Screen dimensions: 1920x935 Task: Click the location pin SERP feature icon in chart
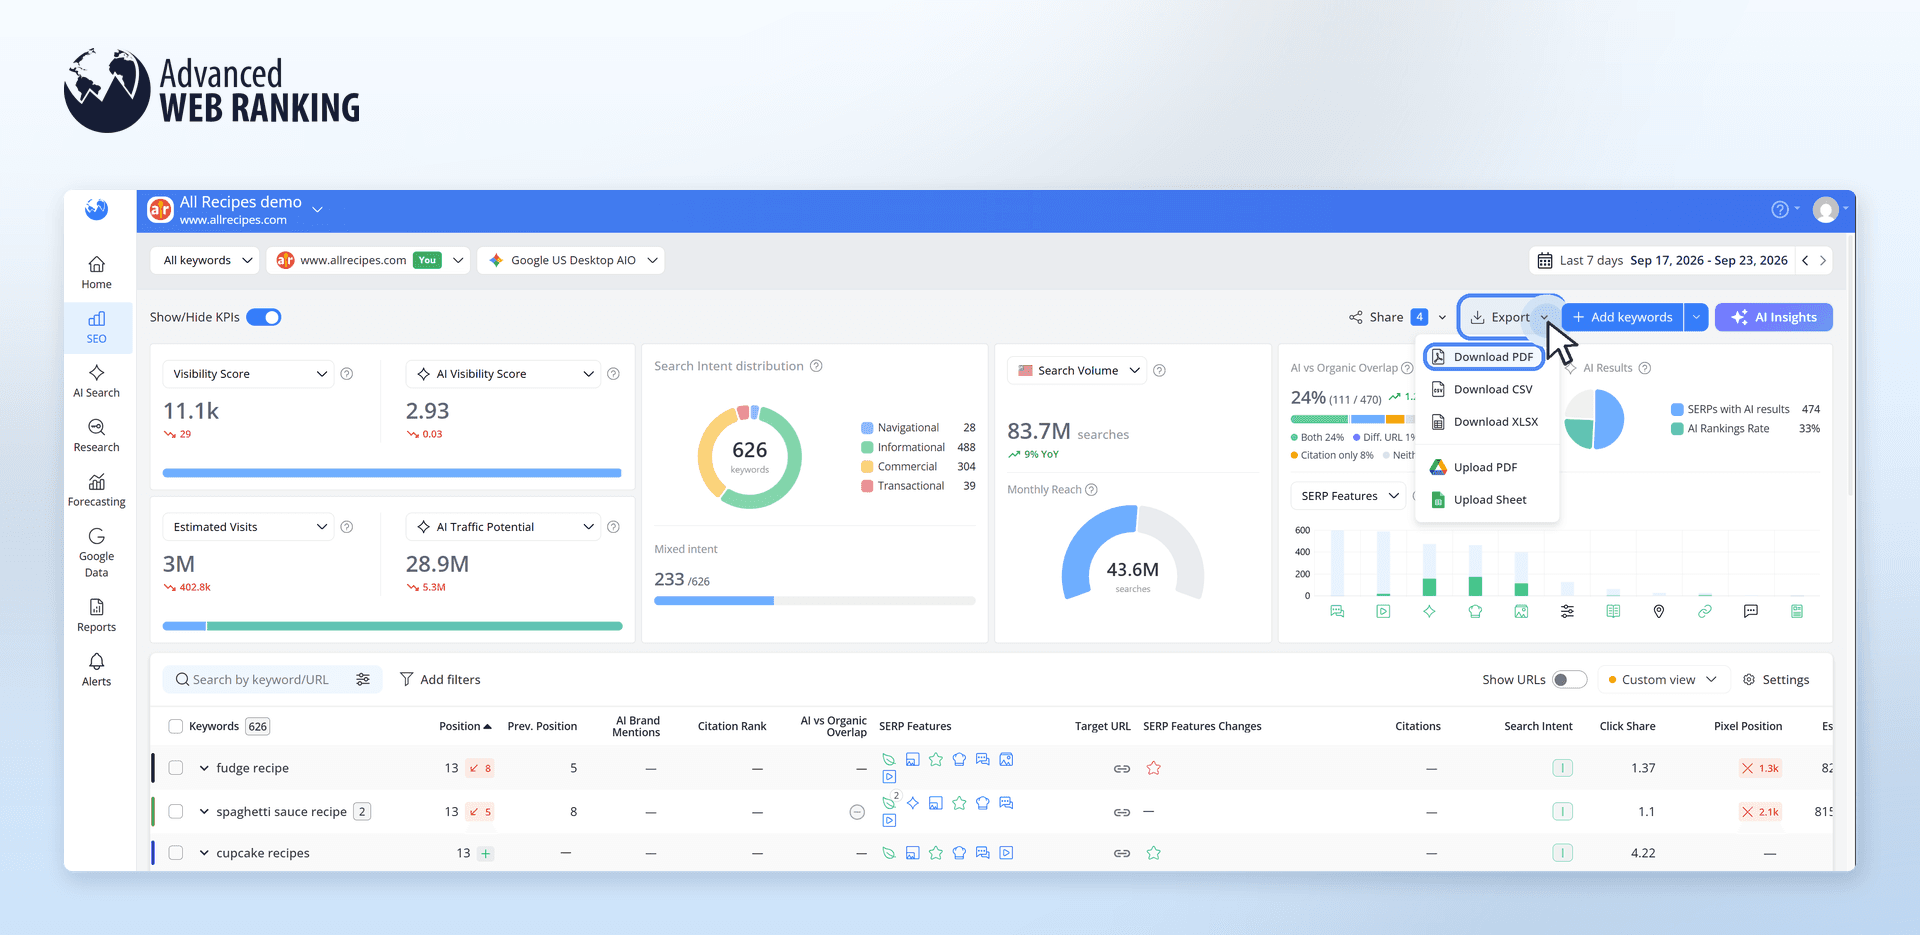[1659, 611]
